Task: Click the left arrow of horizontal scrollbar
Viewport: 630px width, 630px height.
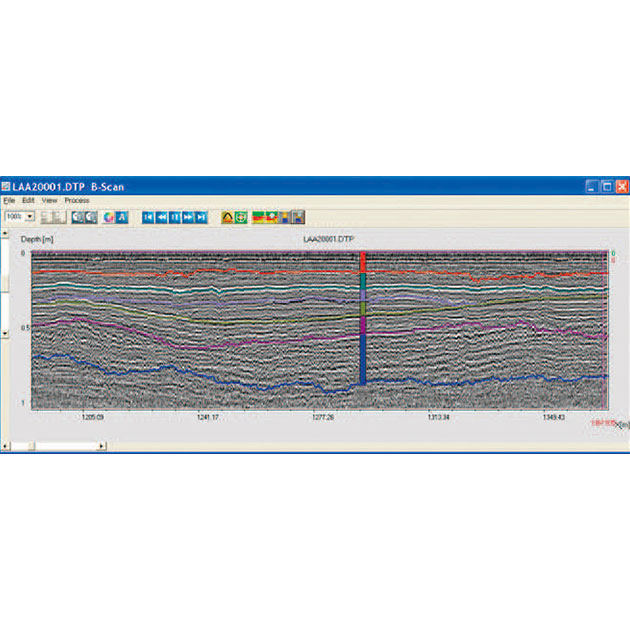Action: tap(7, 445)
